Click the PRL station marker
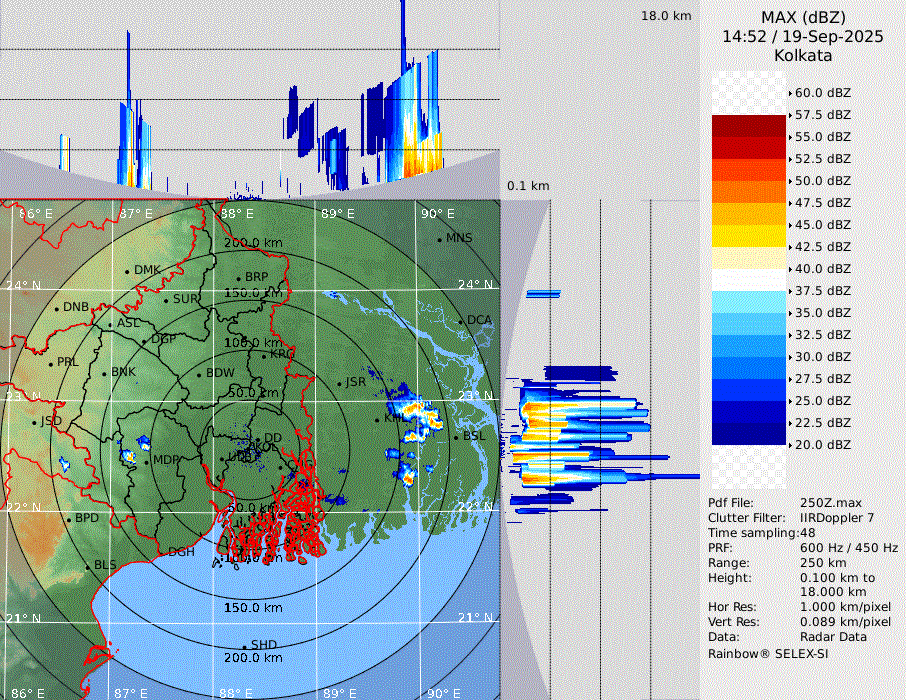 tap(50, 363)
